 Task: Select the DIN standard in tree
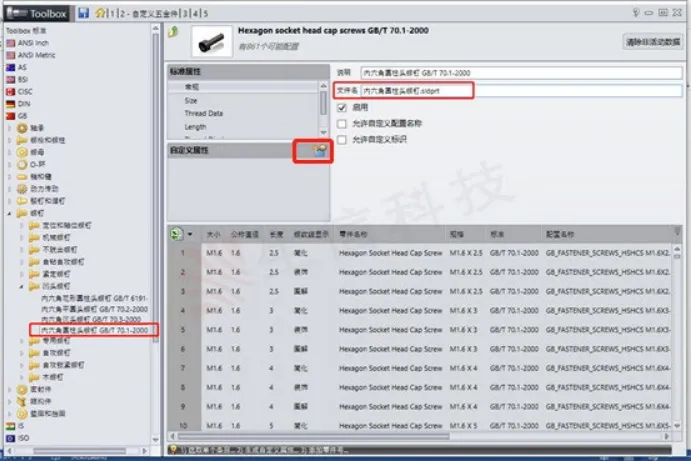click(x=11, y=103)
